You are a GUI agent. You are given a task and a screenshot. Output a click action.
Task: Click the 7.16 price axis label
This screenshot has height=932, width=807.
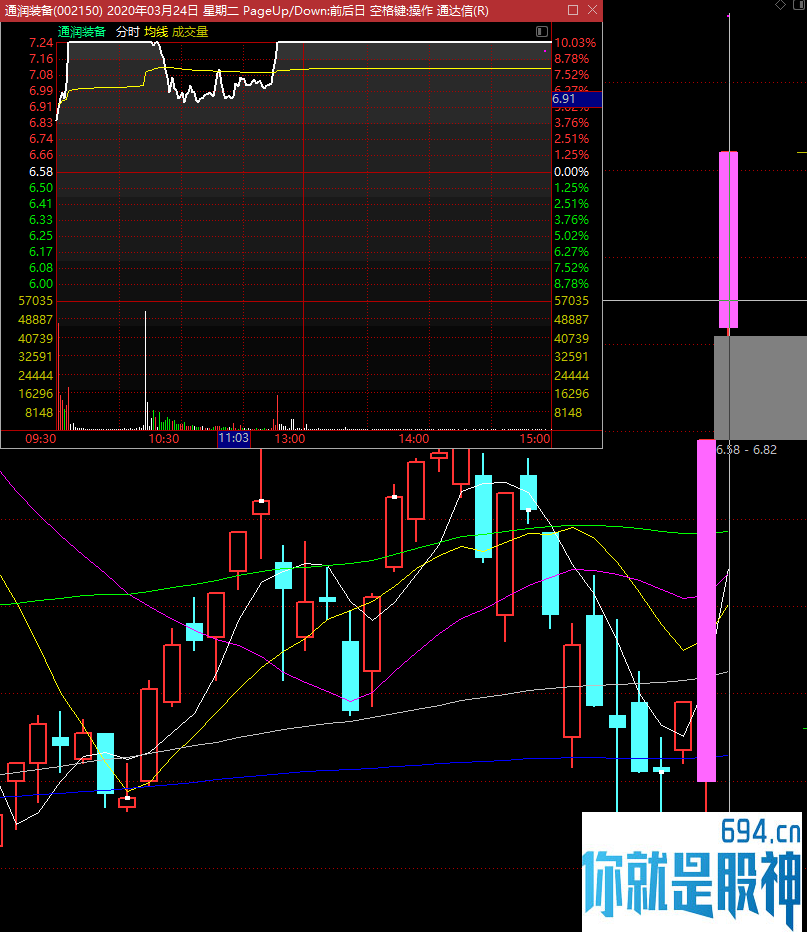tap(41, 59)
